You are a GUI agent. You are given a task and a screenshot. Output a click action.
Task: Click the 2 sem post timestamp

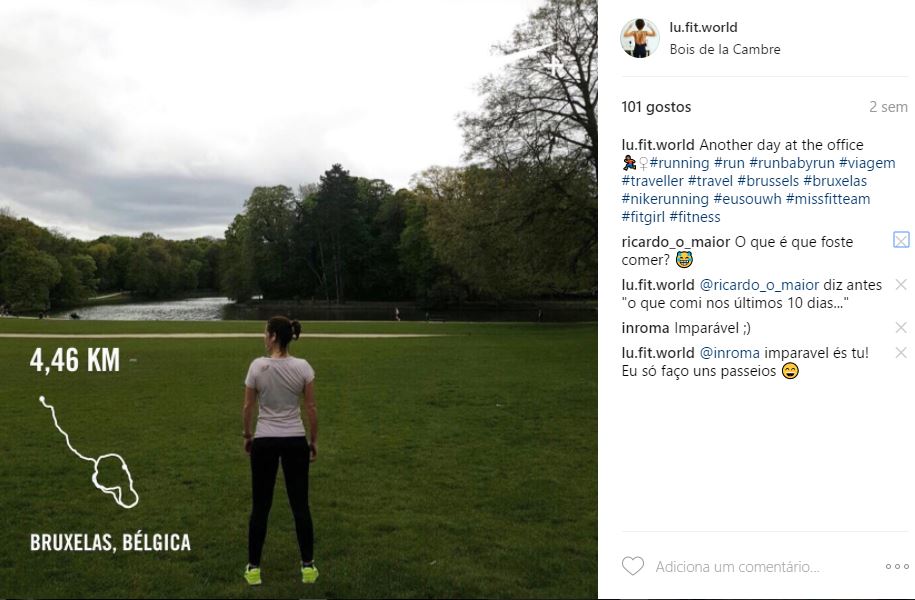point(888,107)
